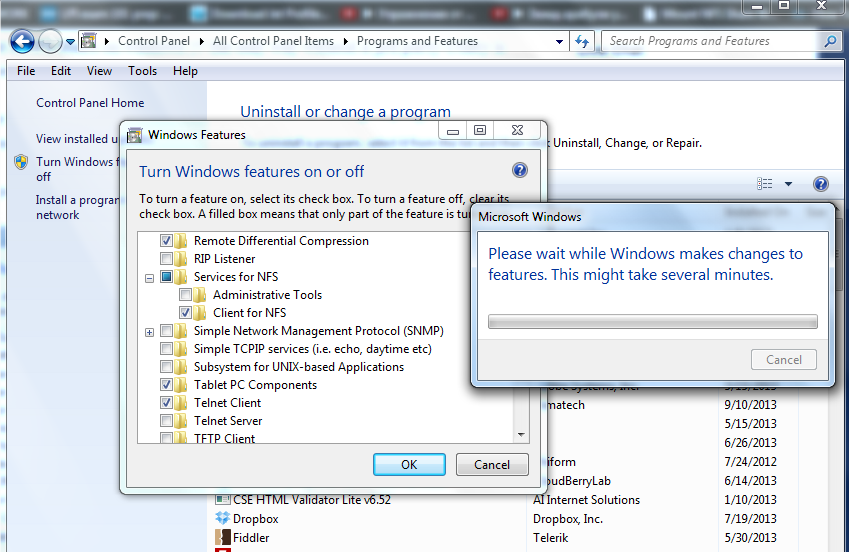Click the grayed Forward navigation arrow
Image resolution: width=849 pixels, height=552 pixels.
tap(50, 42)
